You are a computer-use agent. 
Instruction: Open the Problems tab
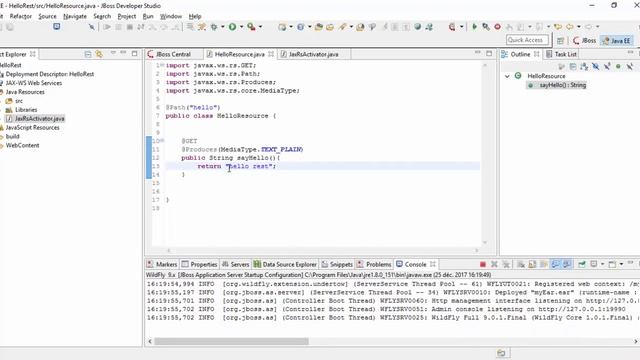pos(374,264)
